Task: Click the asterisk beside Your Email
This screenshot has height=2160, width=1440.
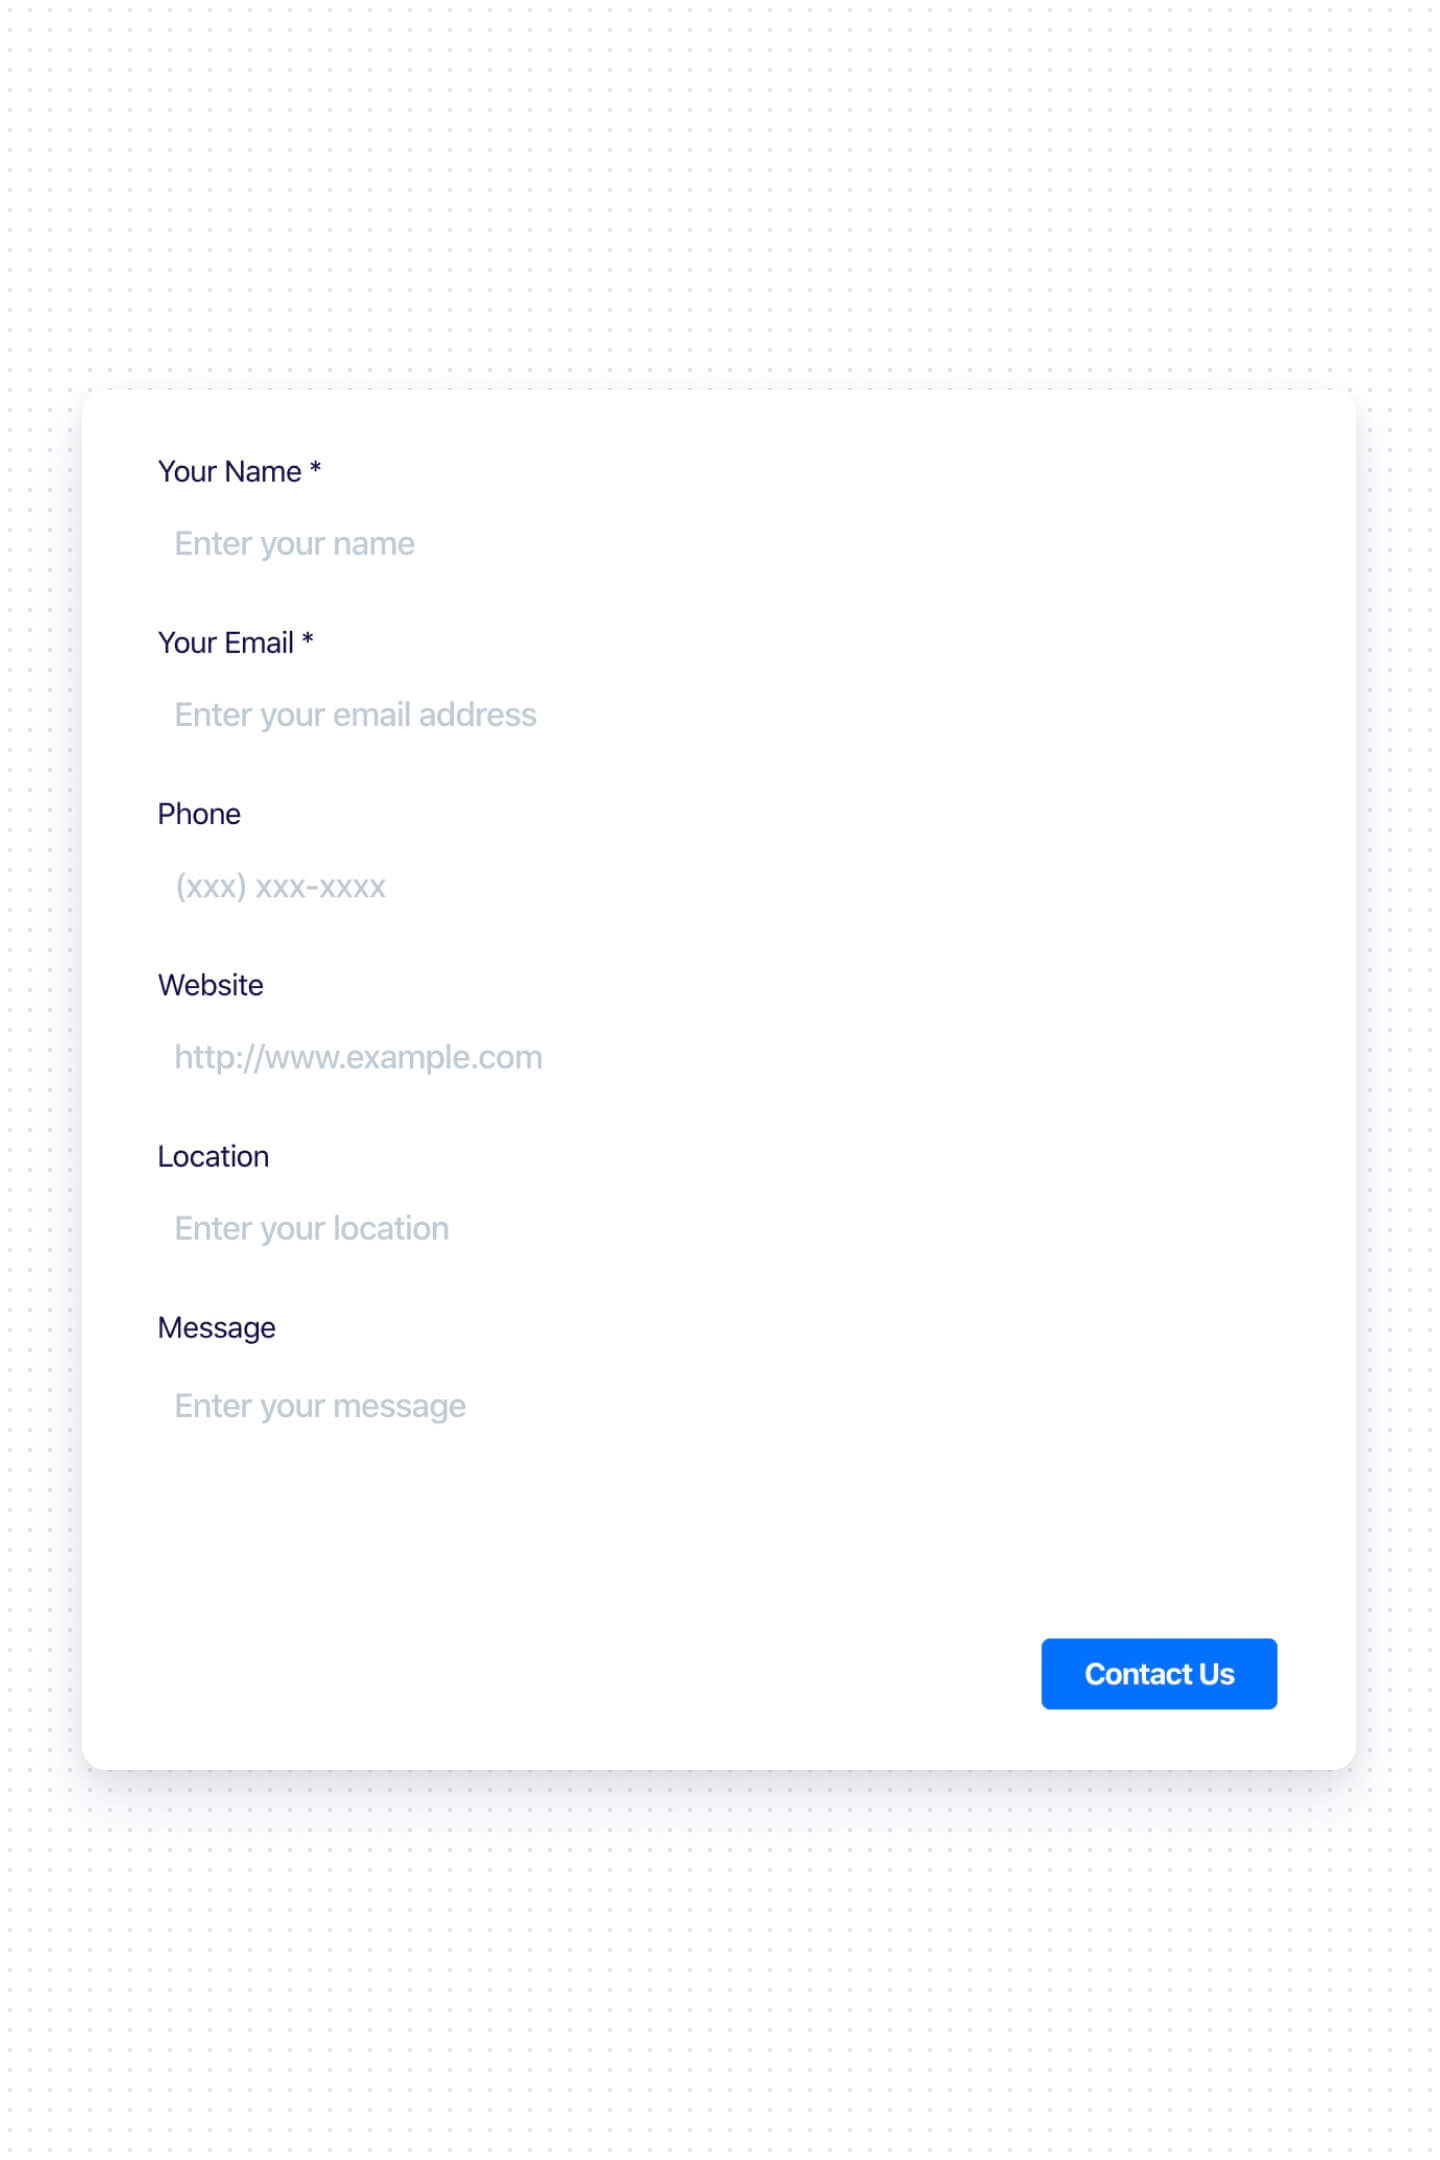Action: tap(308, 639)
